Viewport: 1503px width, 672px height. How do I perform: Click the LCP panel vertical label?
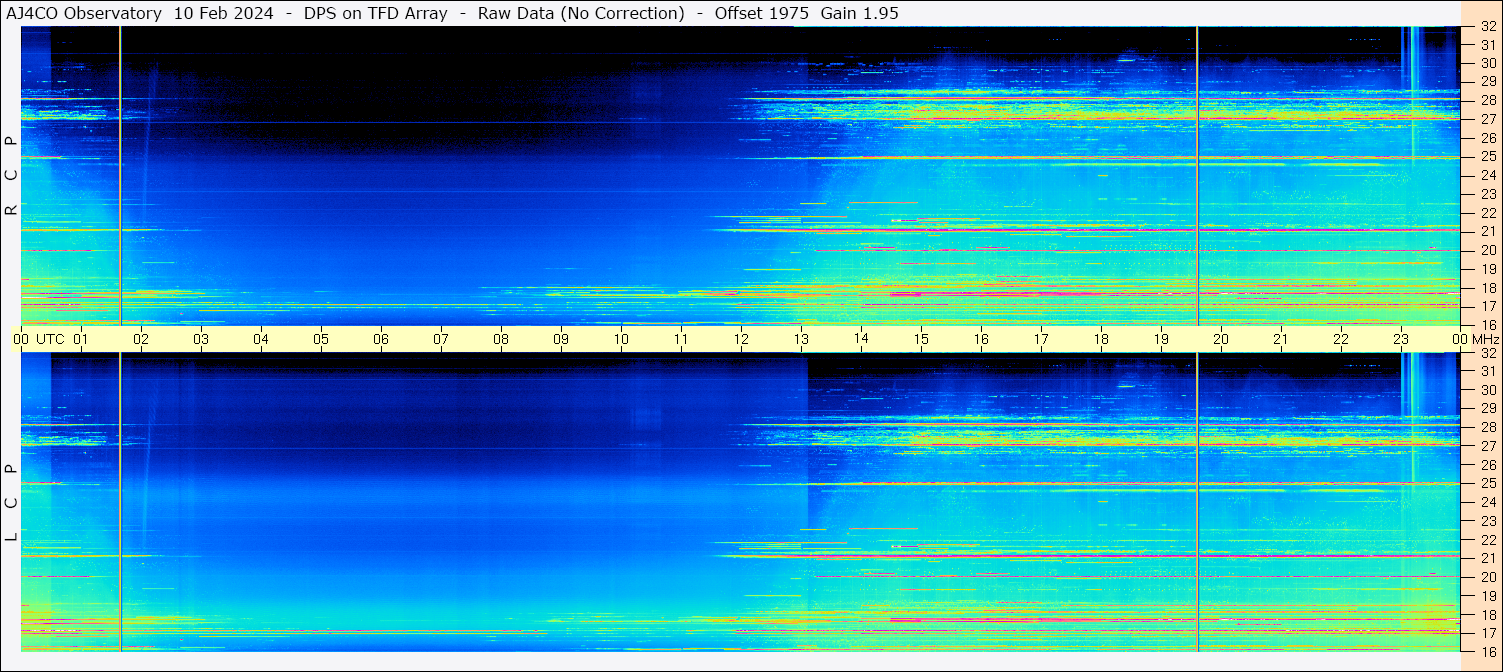pos(11,503)
